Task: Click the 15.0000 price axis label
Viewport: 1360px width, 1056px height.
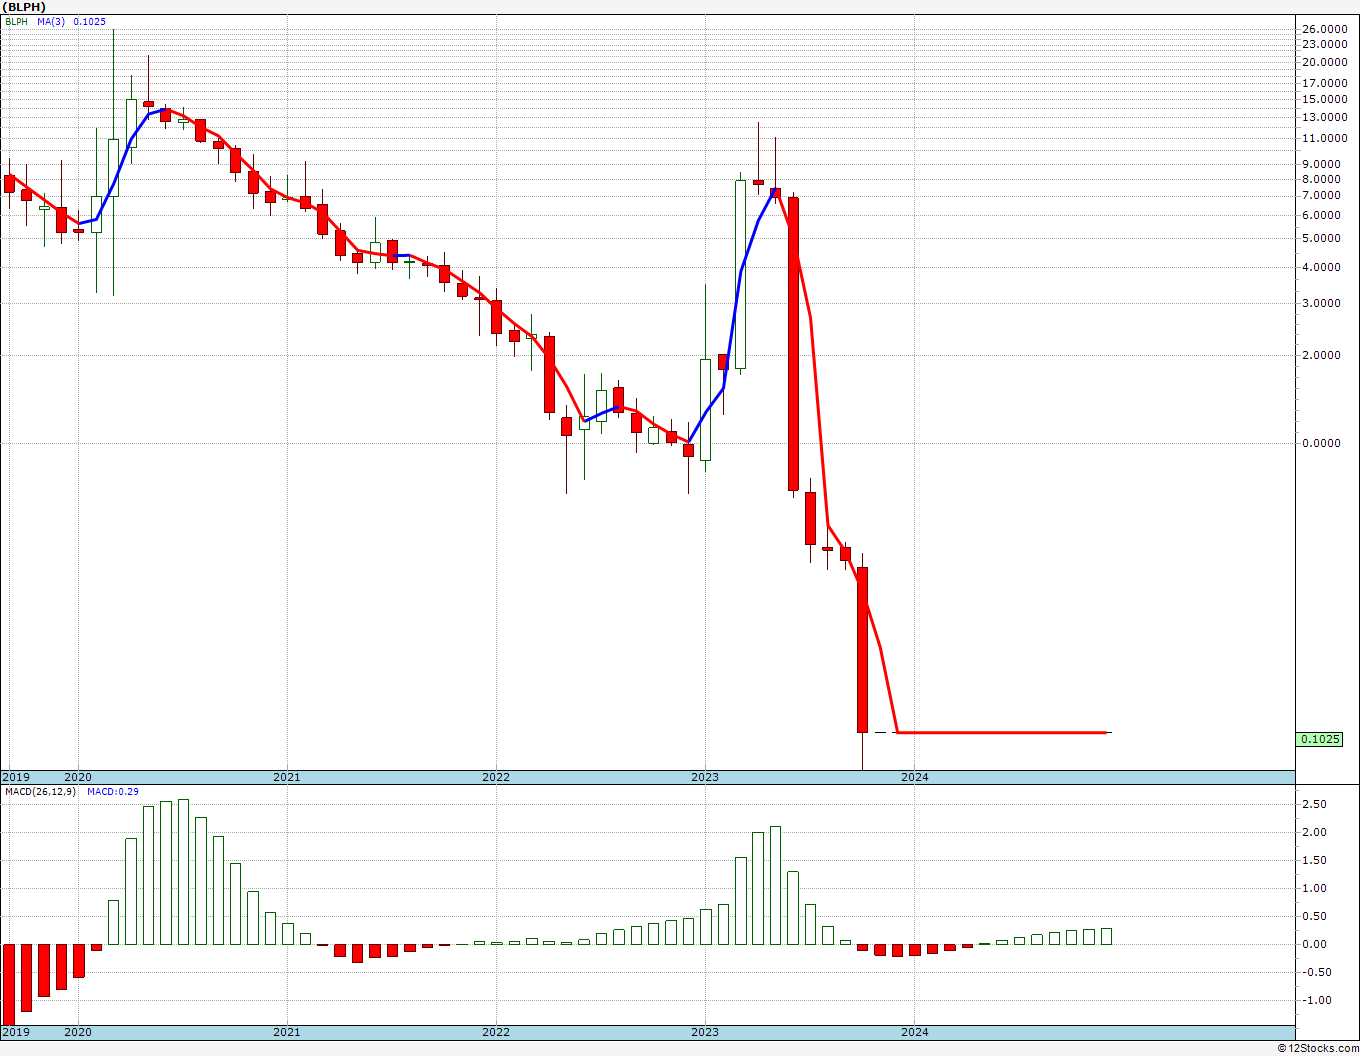Action: (1324, 99)
